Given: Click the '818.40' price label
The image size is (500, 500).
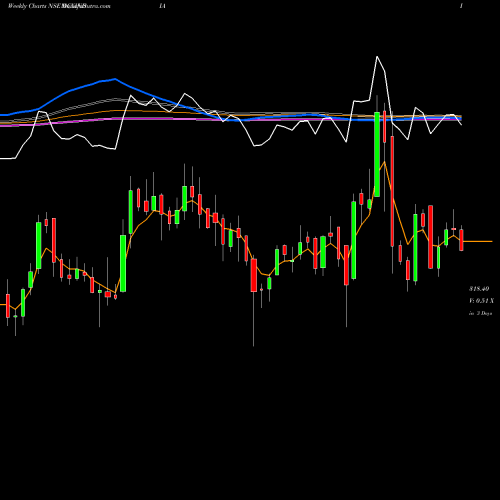Looking at the screenshot, I should point(479,289).
